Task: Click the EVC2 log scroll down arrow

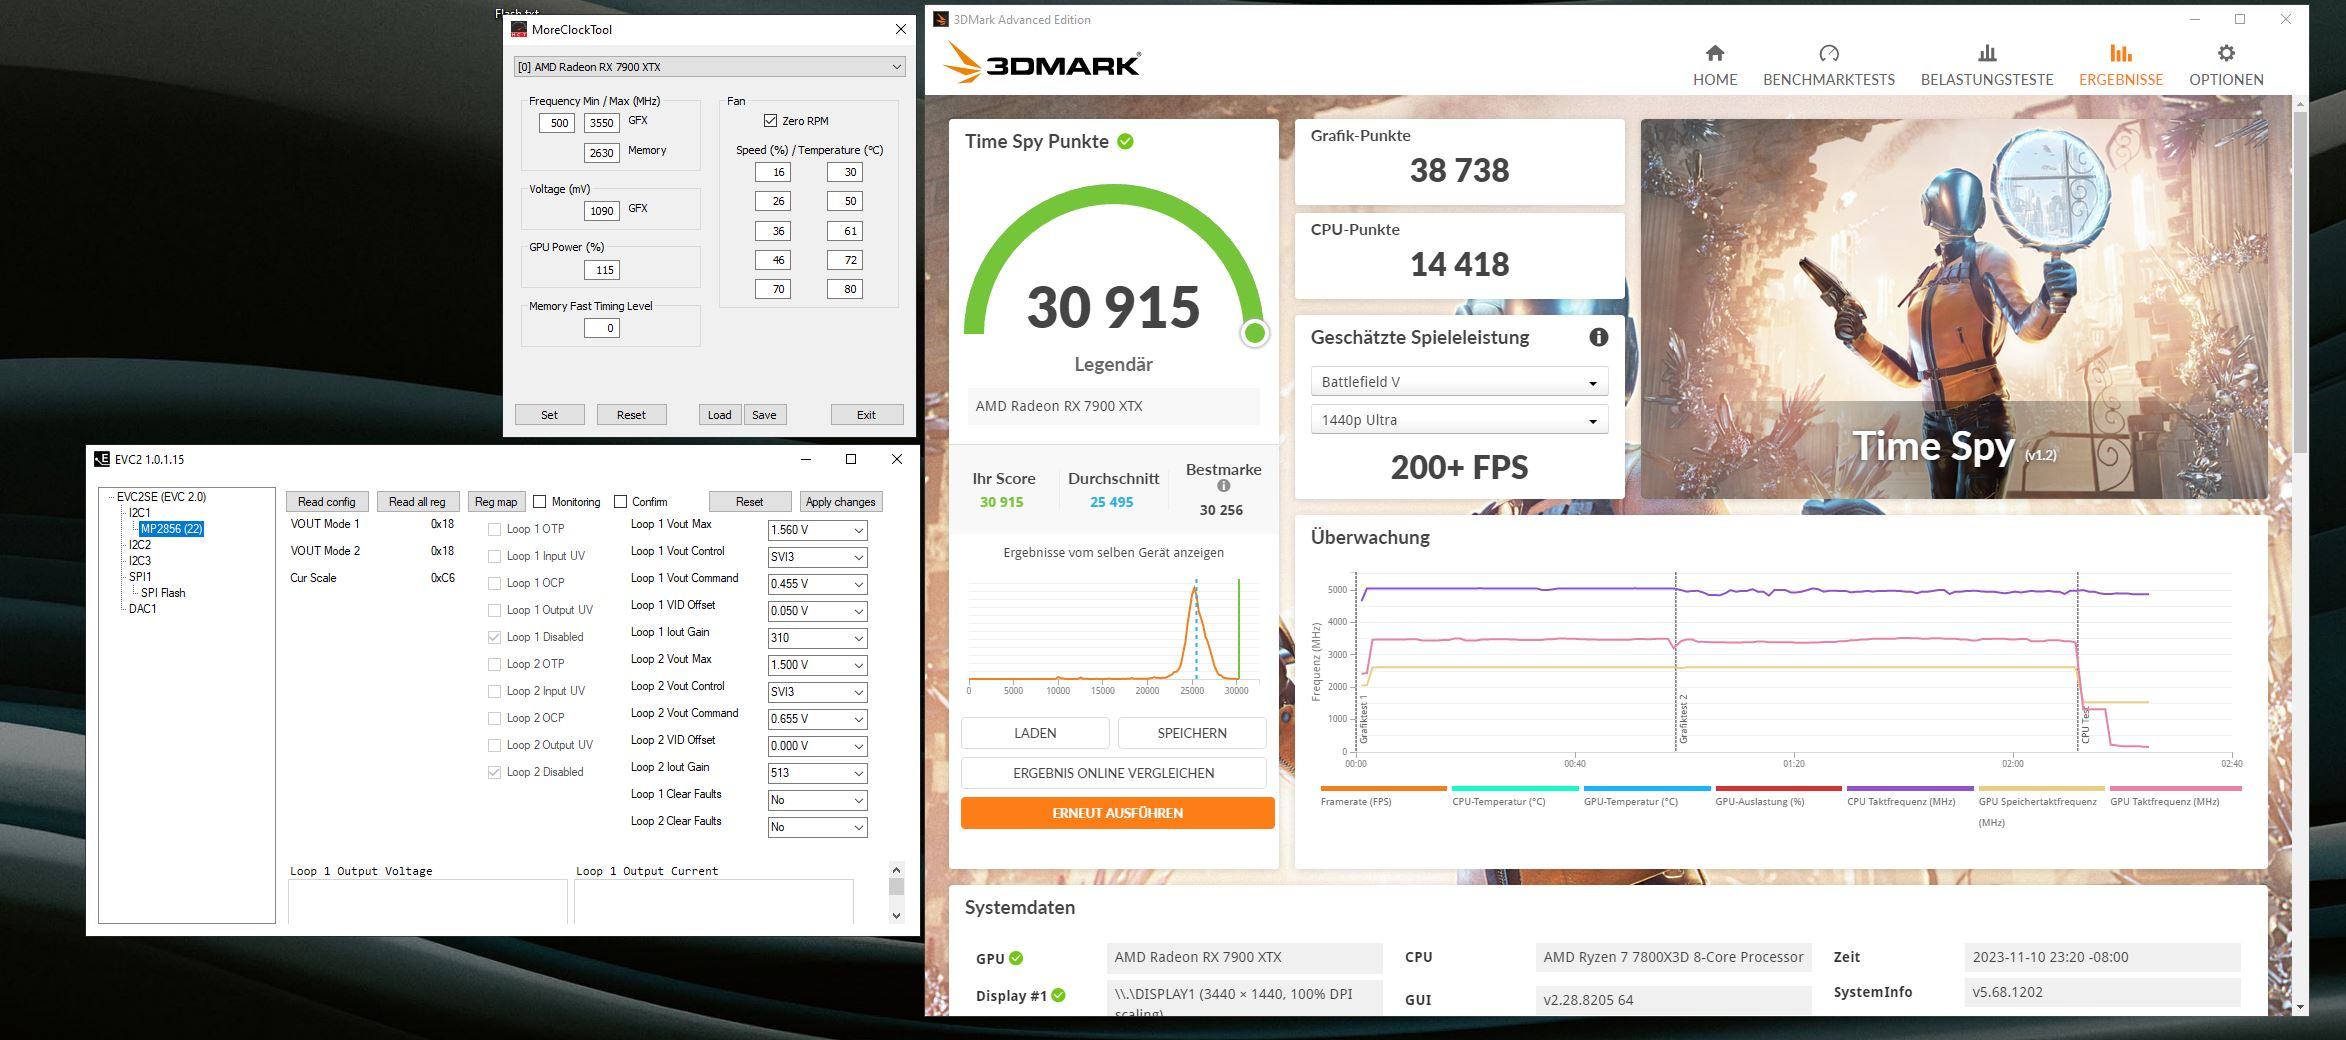Action: (896, 915)
